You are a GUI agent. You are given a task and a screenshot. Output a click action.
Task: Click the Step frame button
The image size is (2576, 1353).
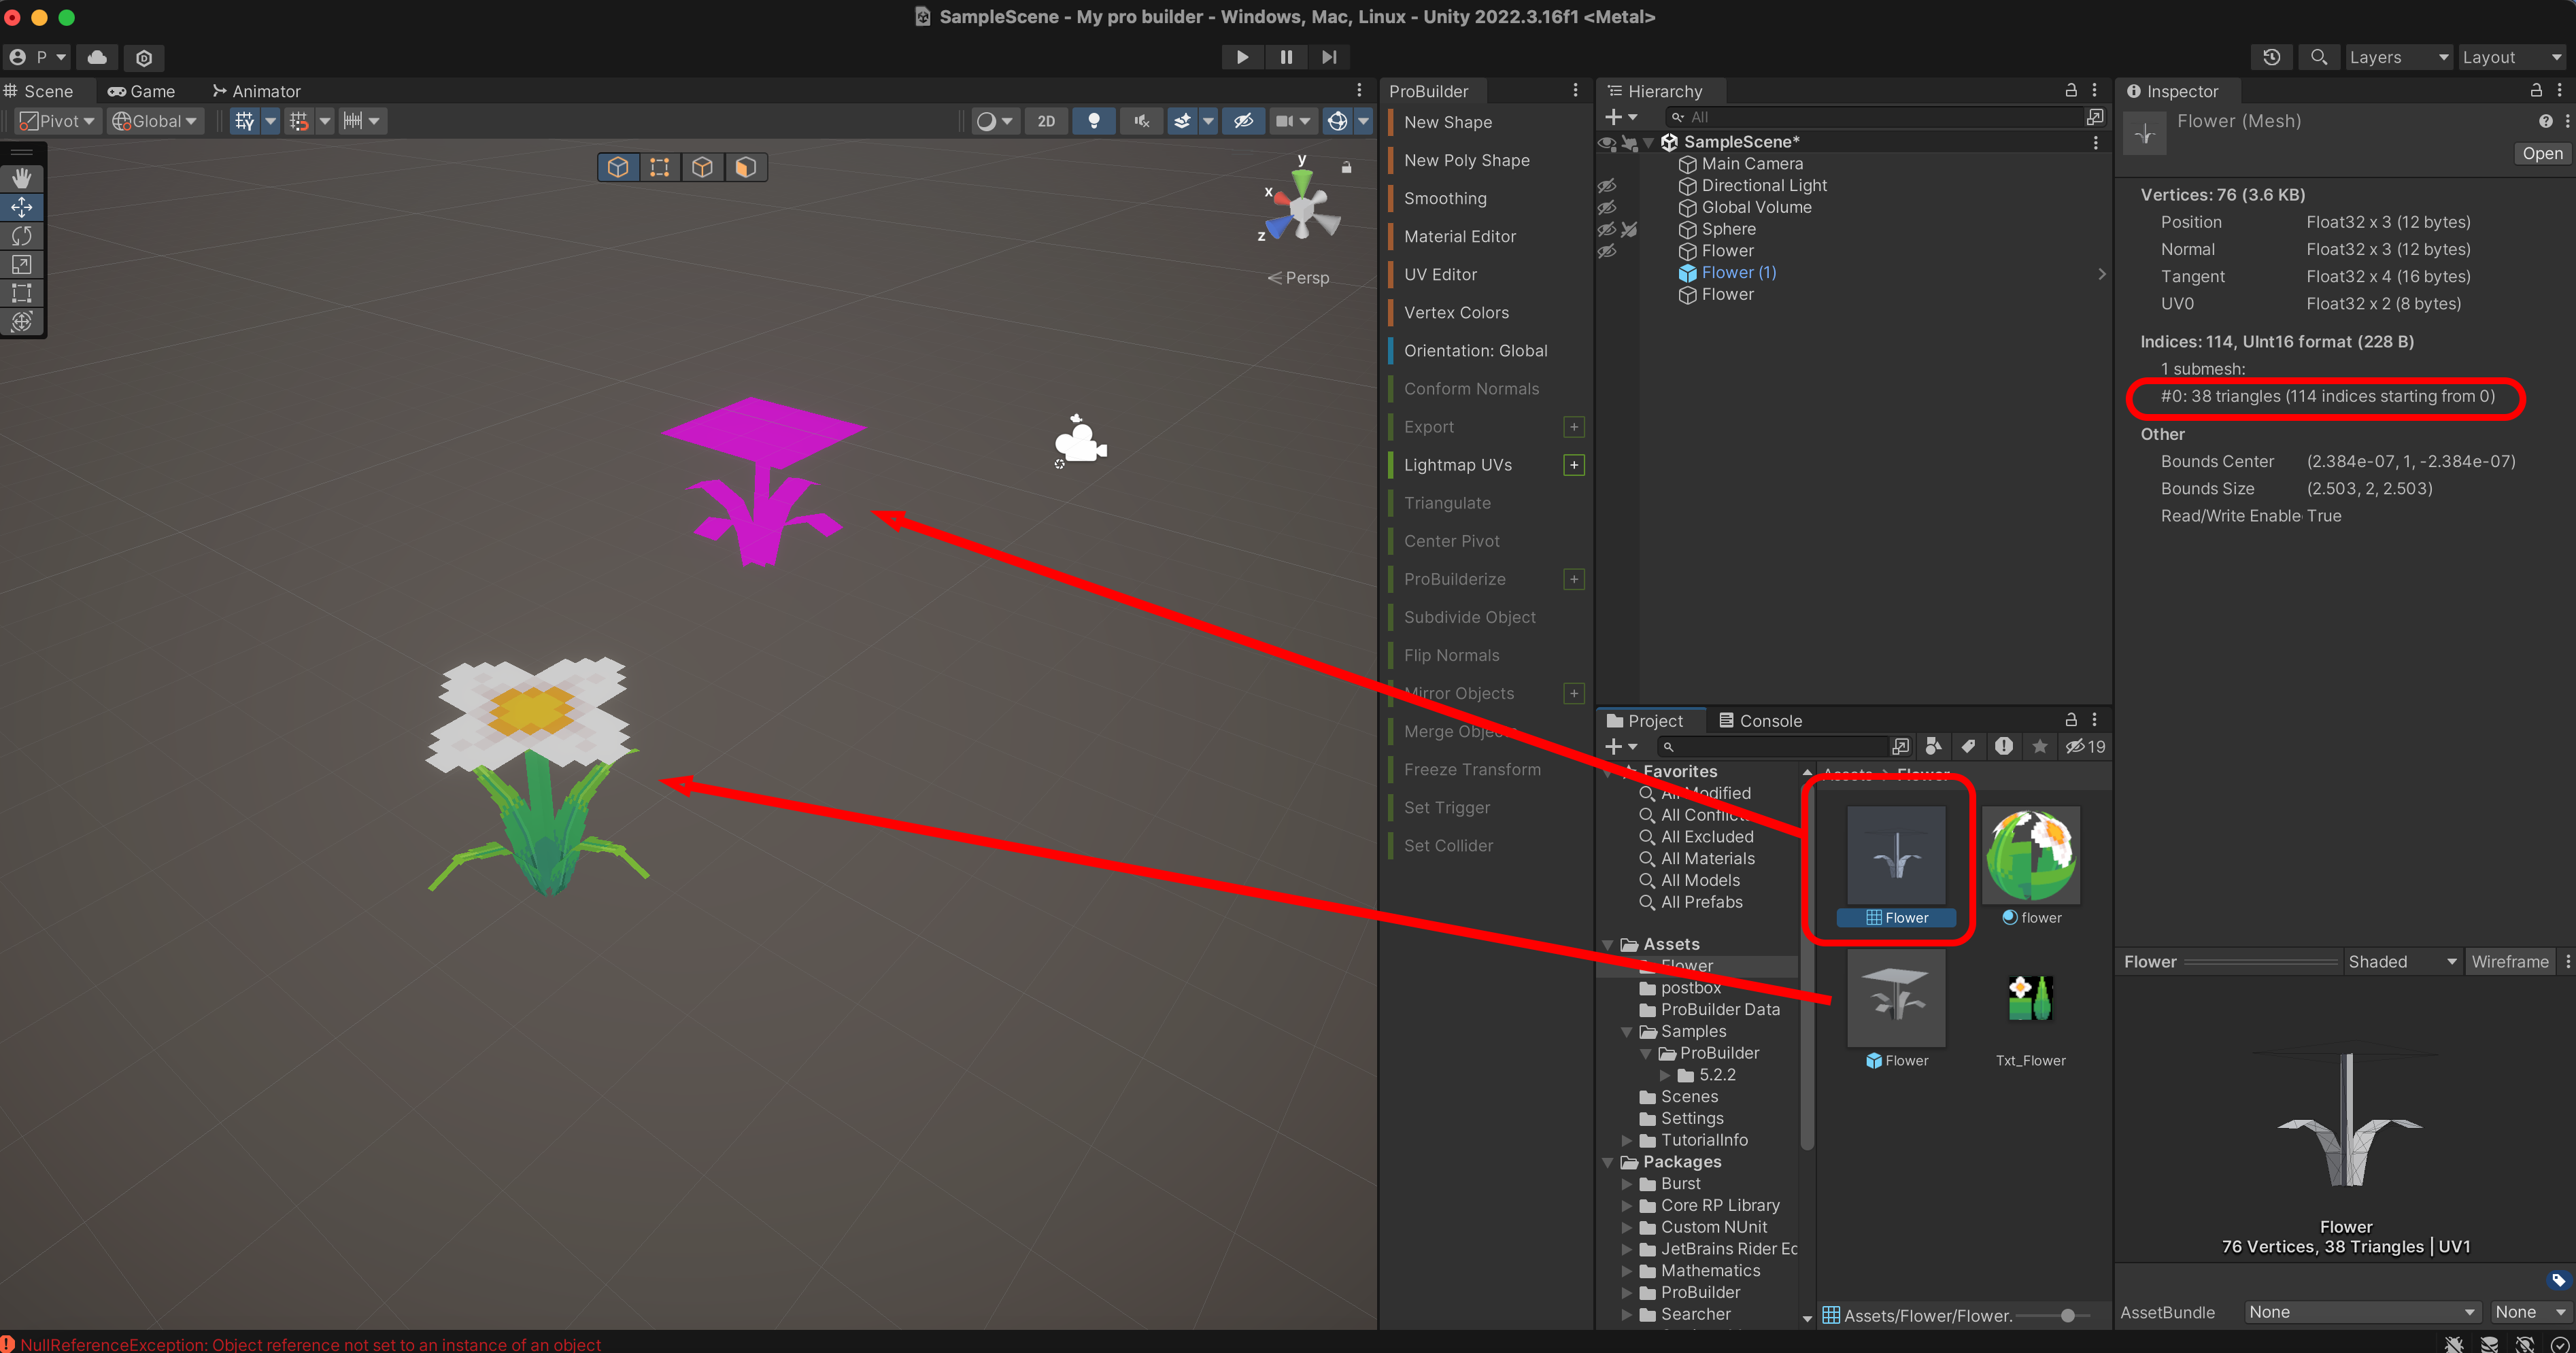click(1329, 57)
